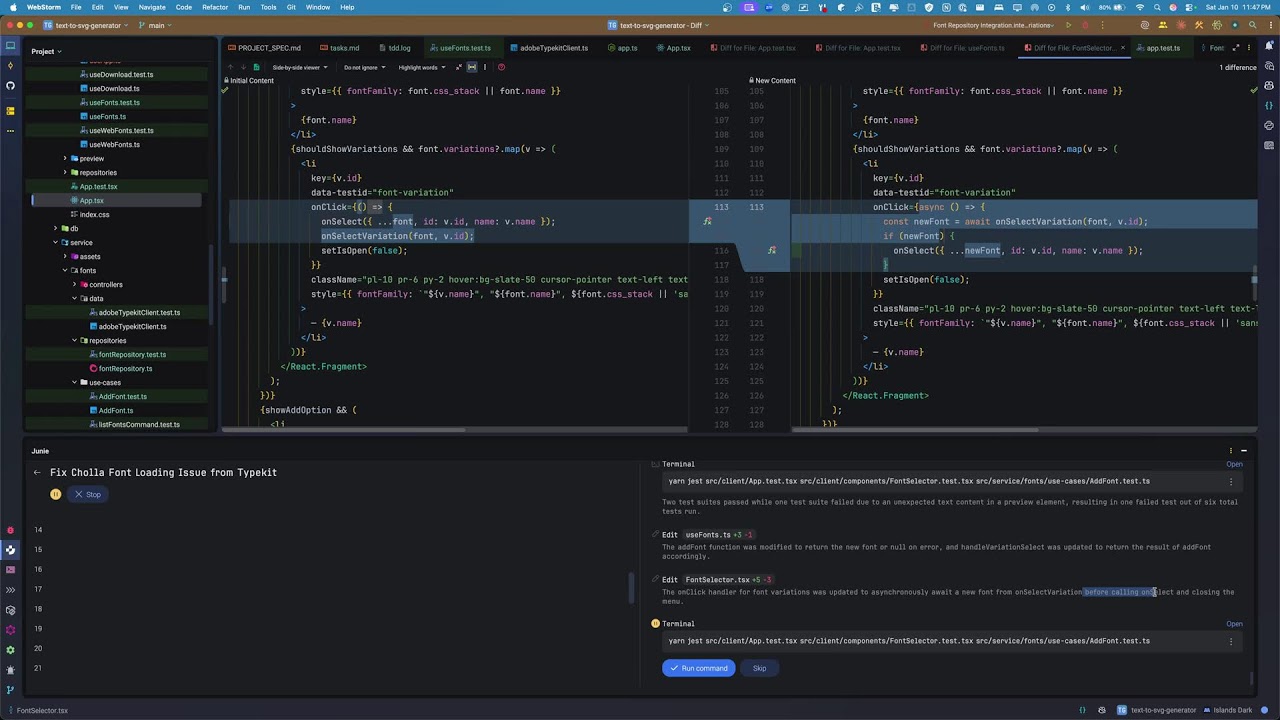Open the Notifications bell icon
Viewport: 1280px width, 720px height.
1269,46
